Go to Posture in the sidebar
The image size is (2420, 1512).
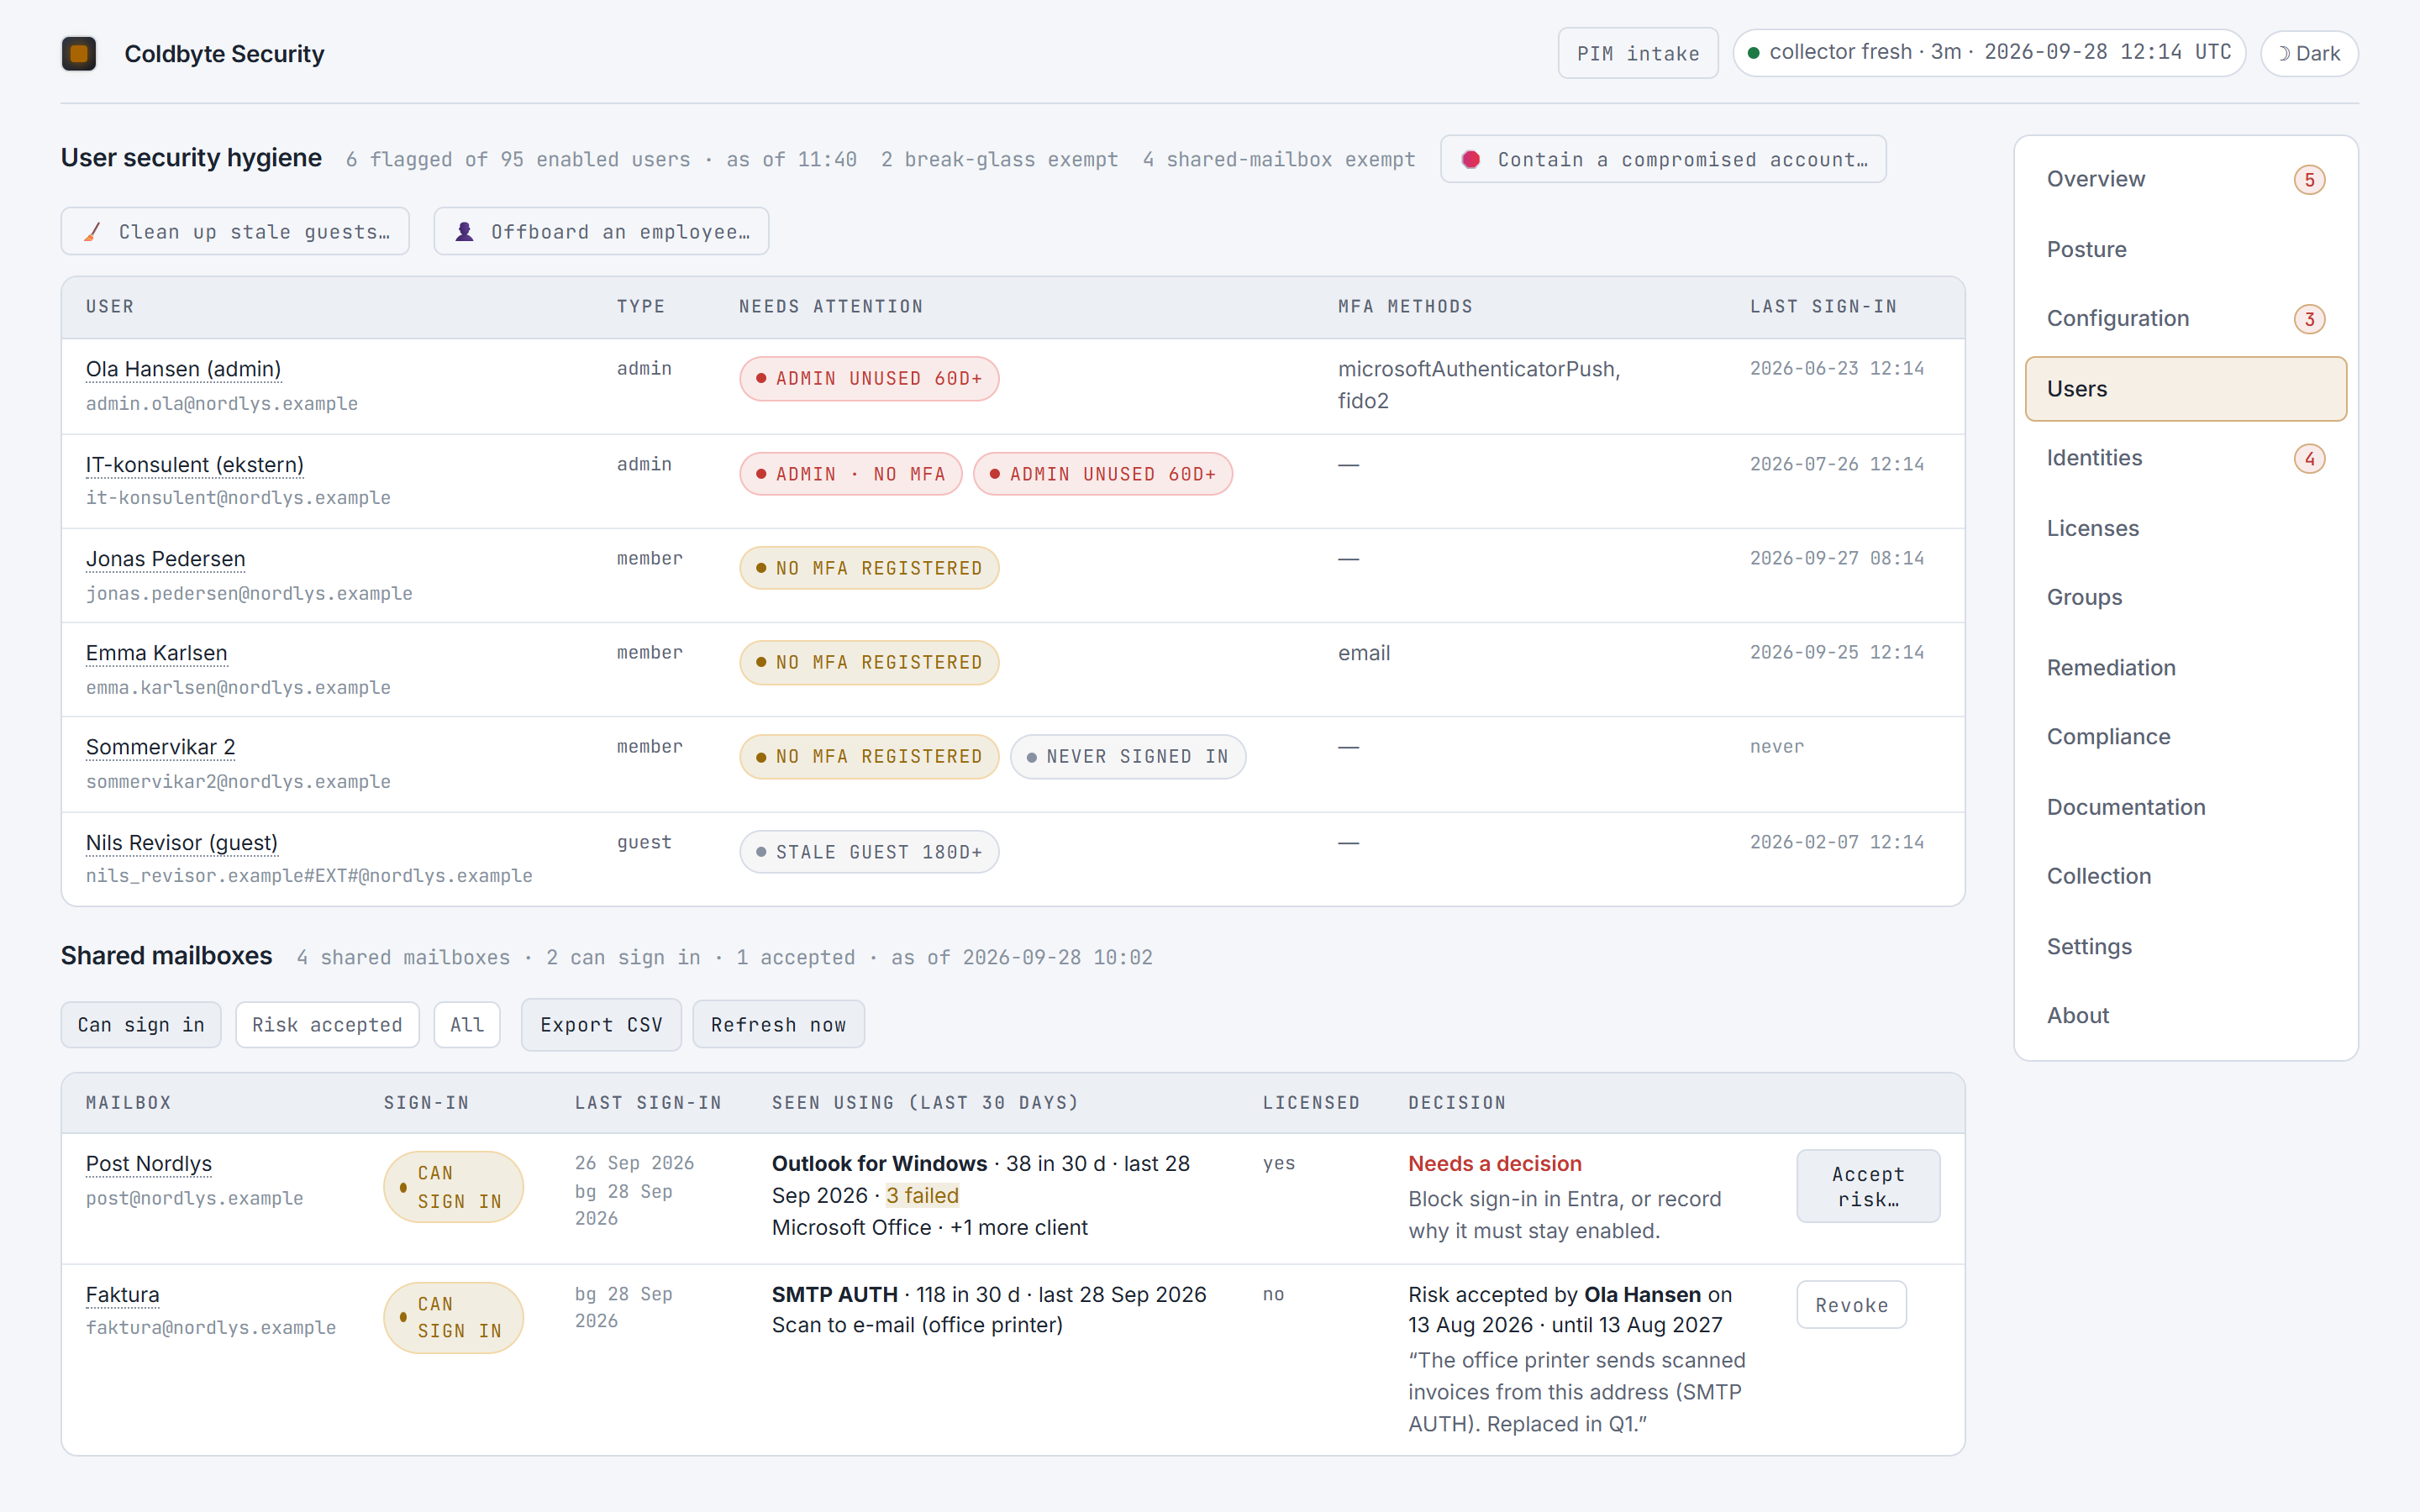pyautogui.click(x=2185, y=249)
